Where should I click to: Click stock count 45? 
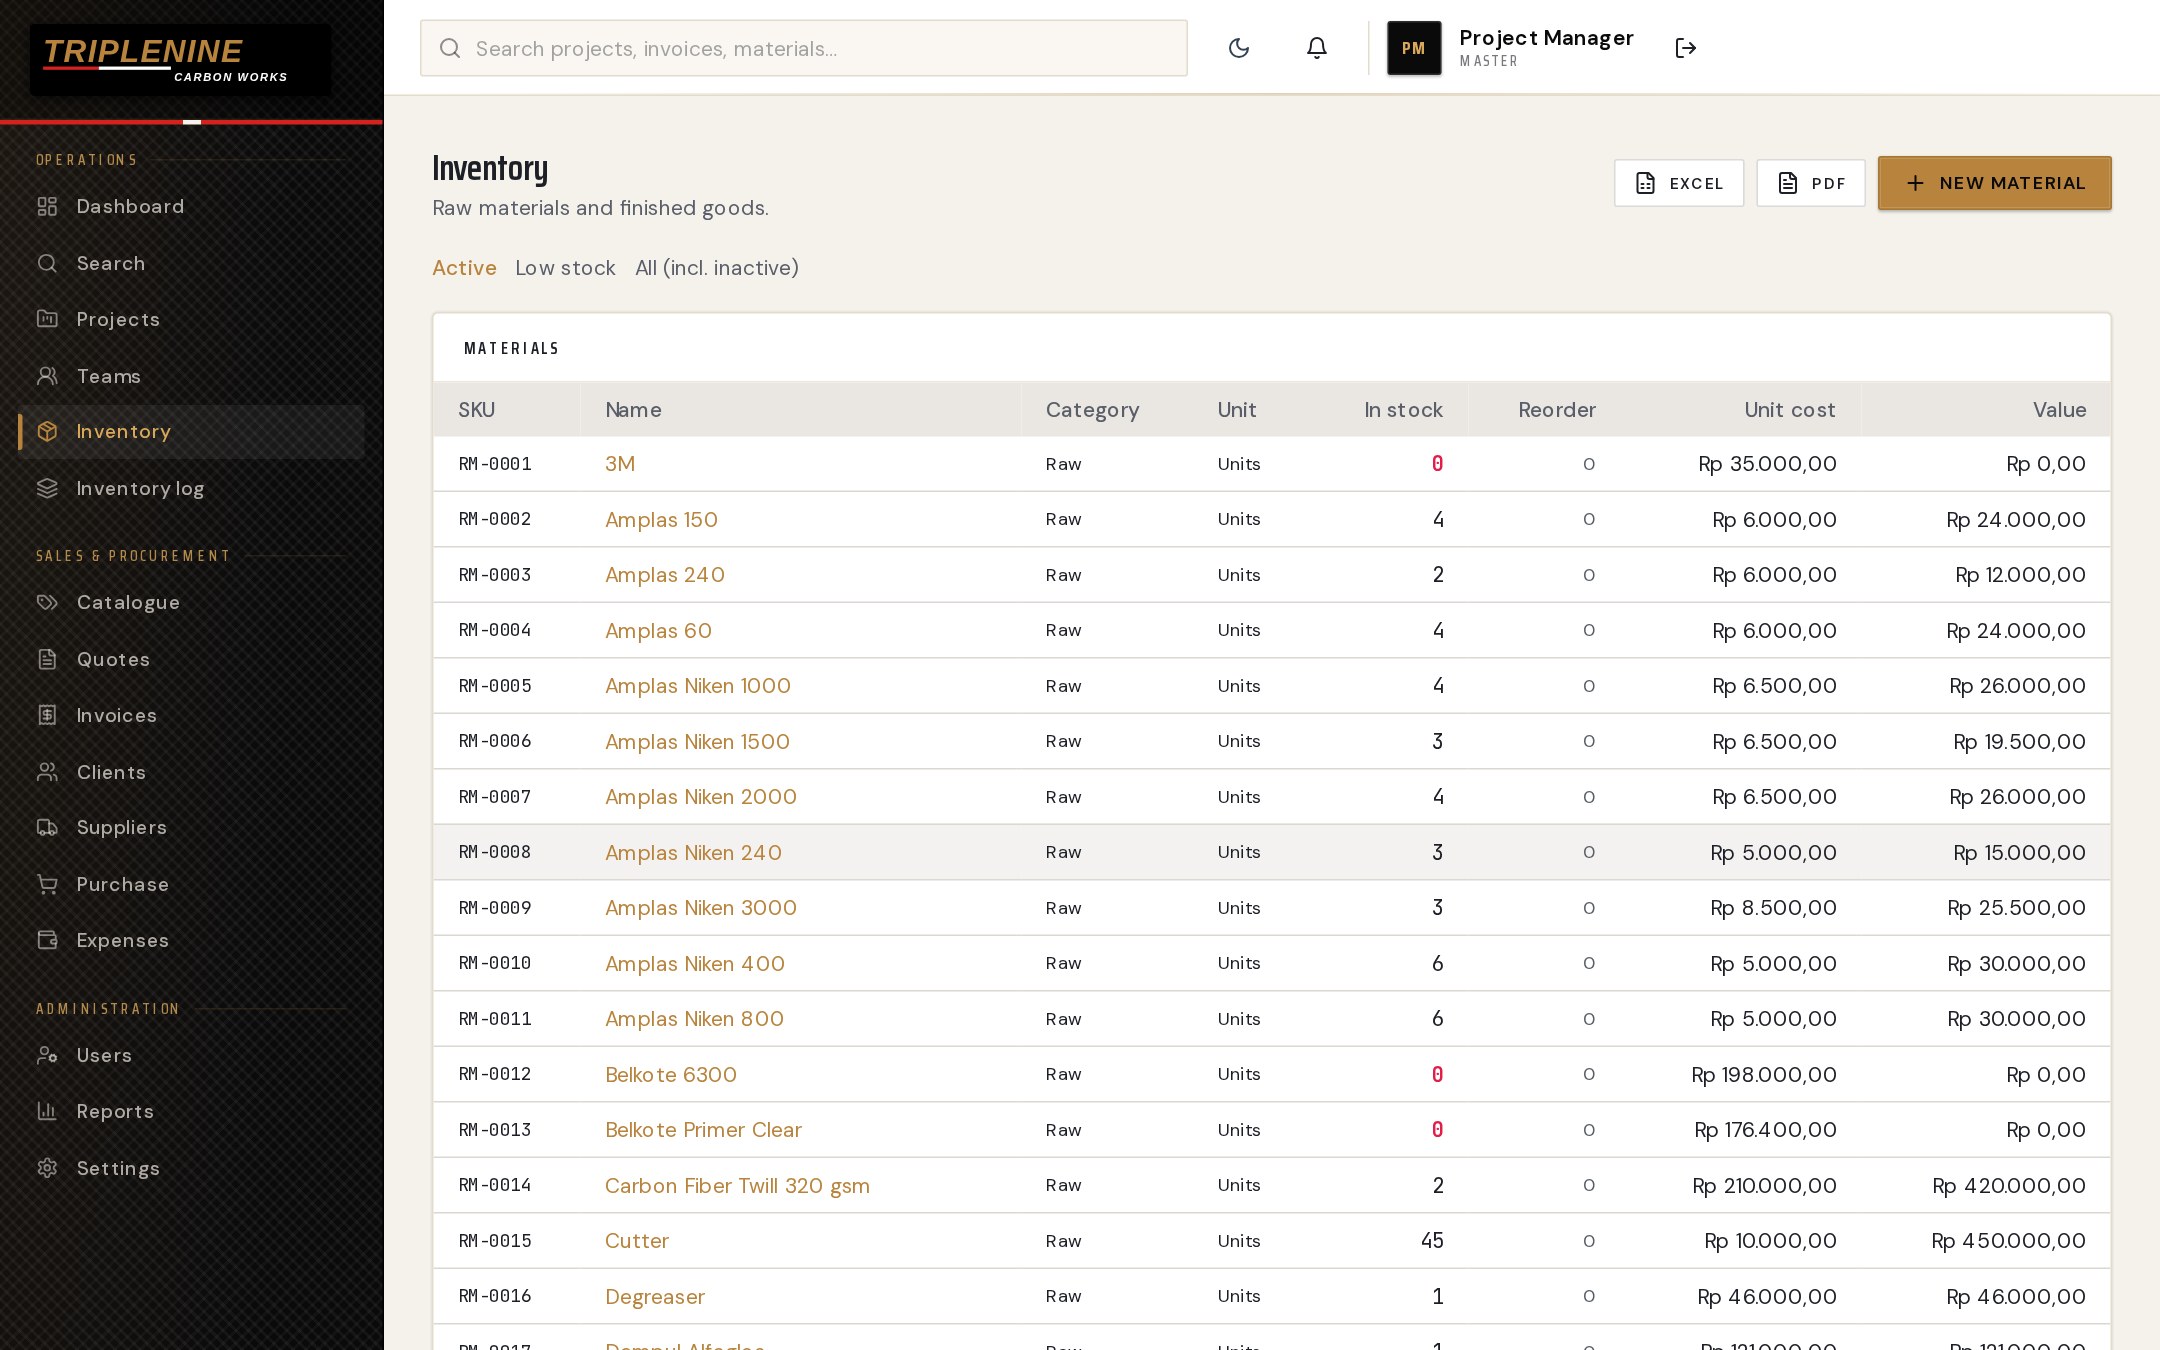(1432, 1241)
